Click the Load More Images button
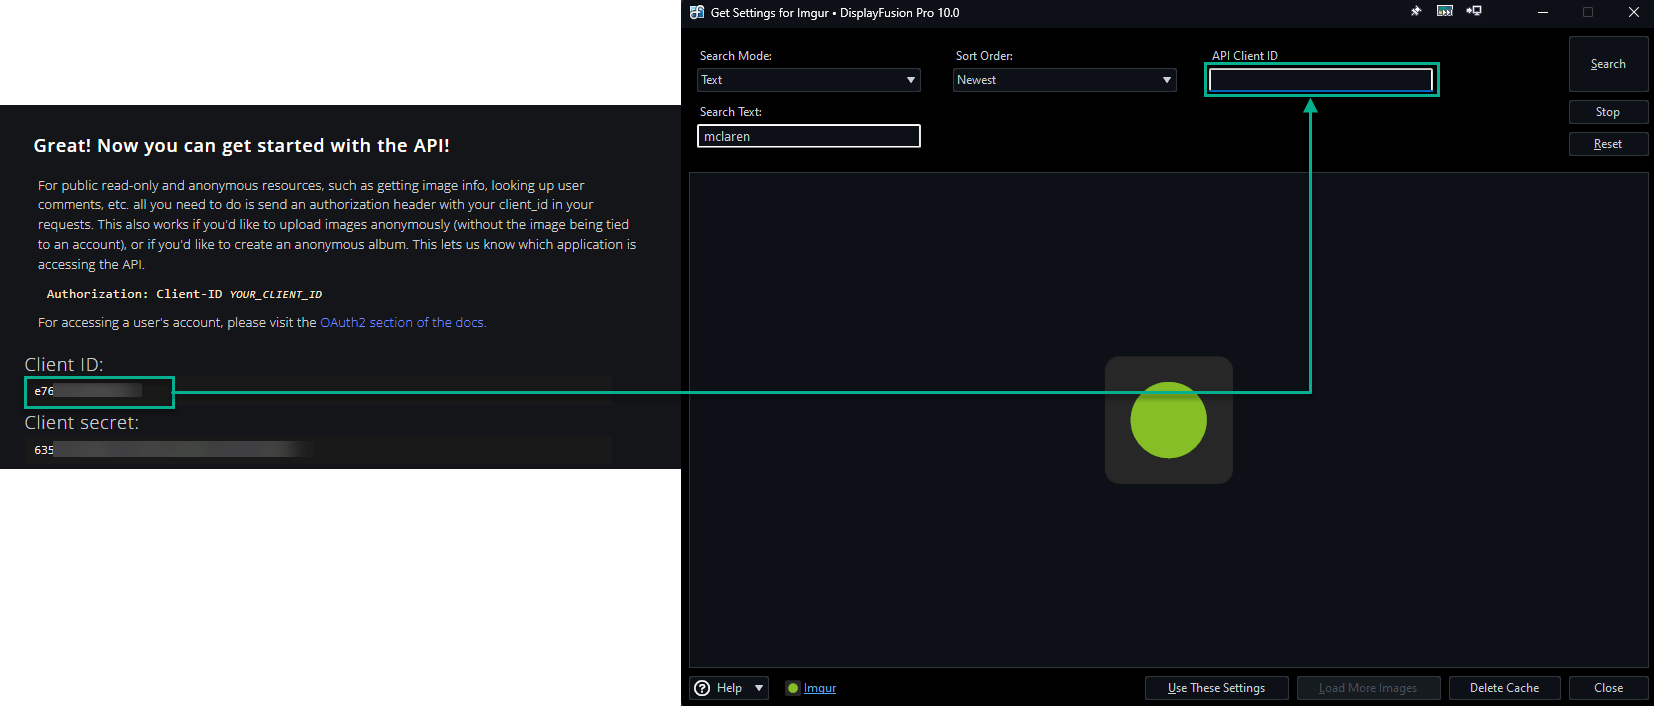The width and height of the screenshot is (1654, 706). point(1368,688)
